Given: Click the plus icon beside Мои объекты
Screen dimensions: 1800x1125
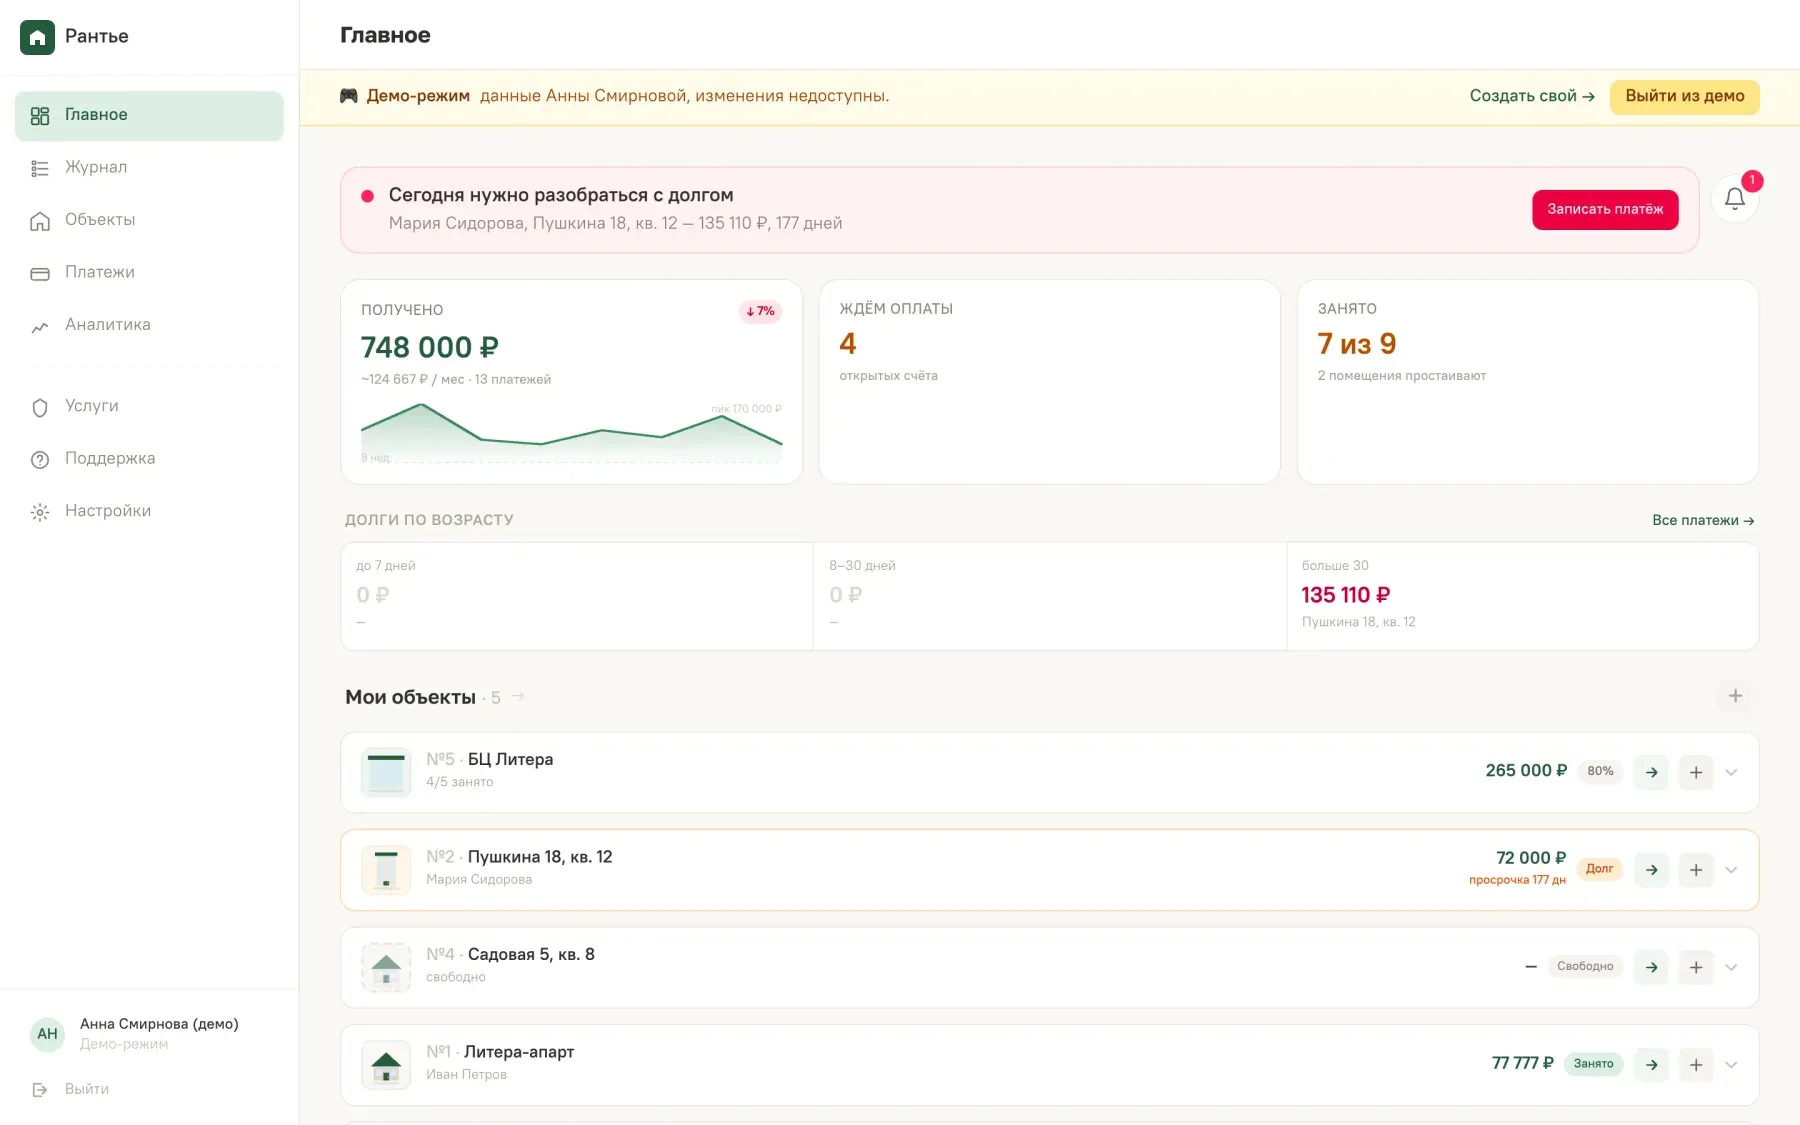Looking at the screenshot, I should tap(1735, 696).
